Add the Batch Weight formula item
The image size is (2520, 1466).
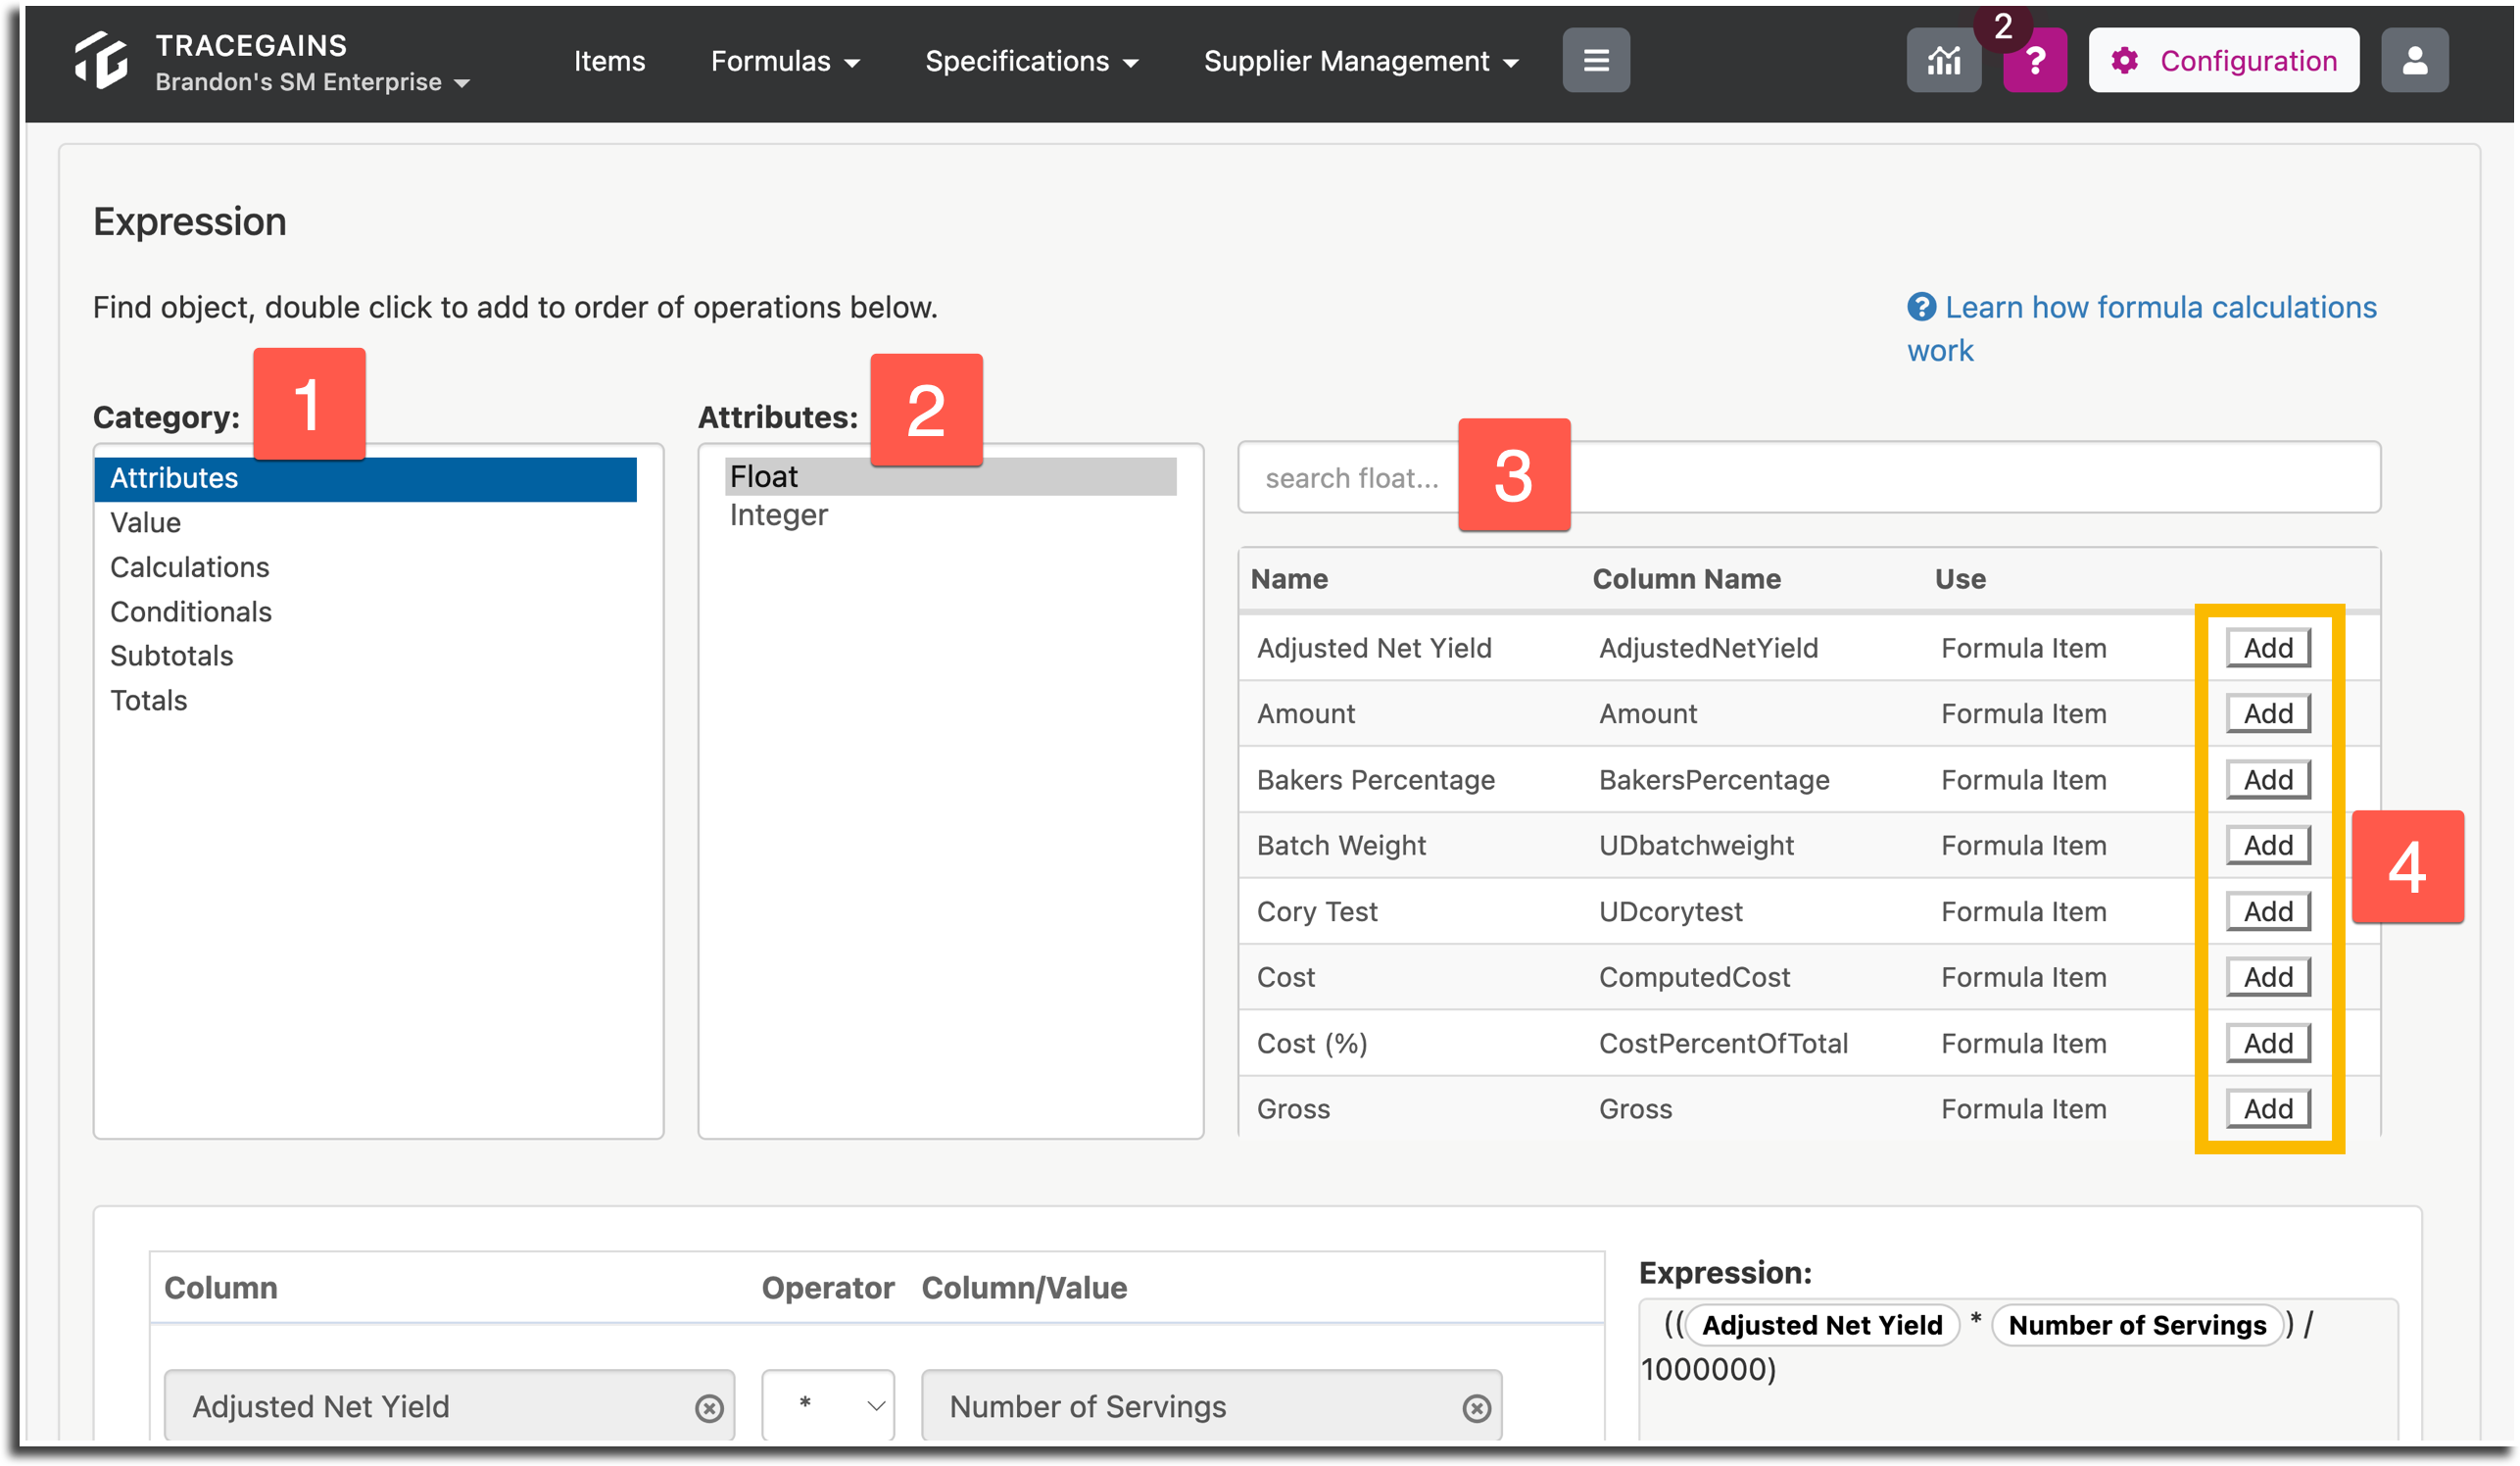(2268, 845)
